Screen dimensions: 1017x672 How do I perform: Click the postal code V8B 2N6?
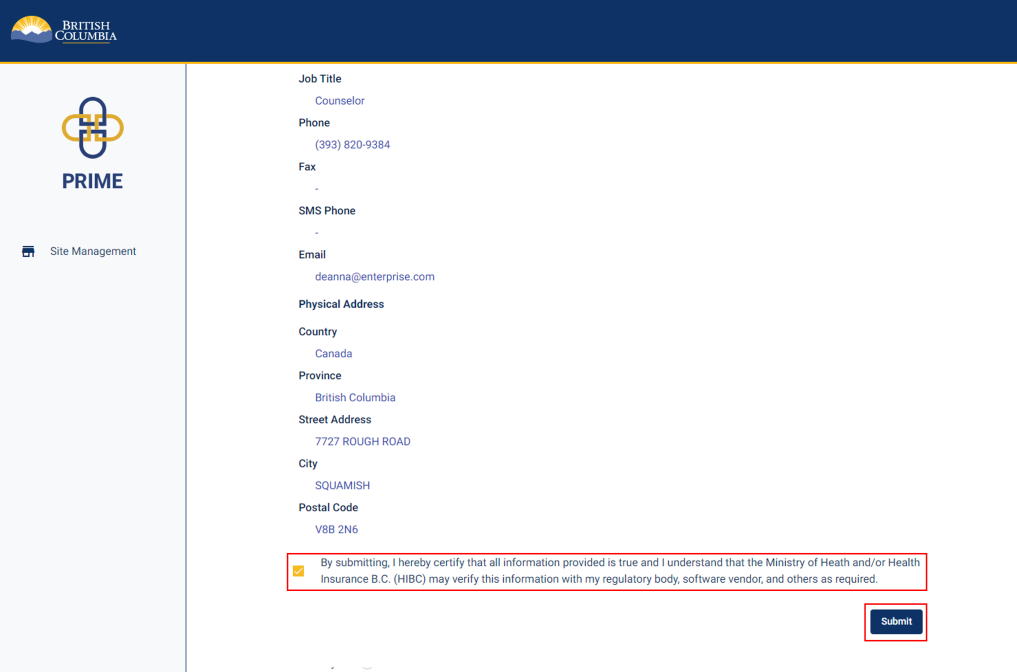[x=336, y=530]
